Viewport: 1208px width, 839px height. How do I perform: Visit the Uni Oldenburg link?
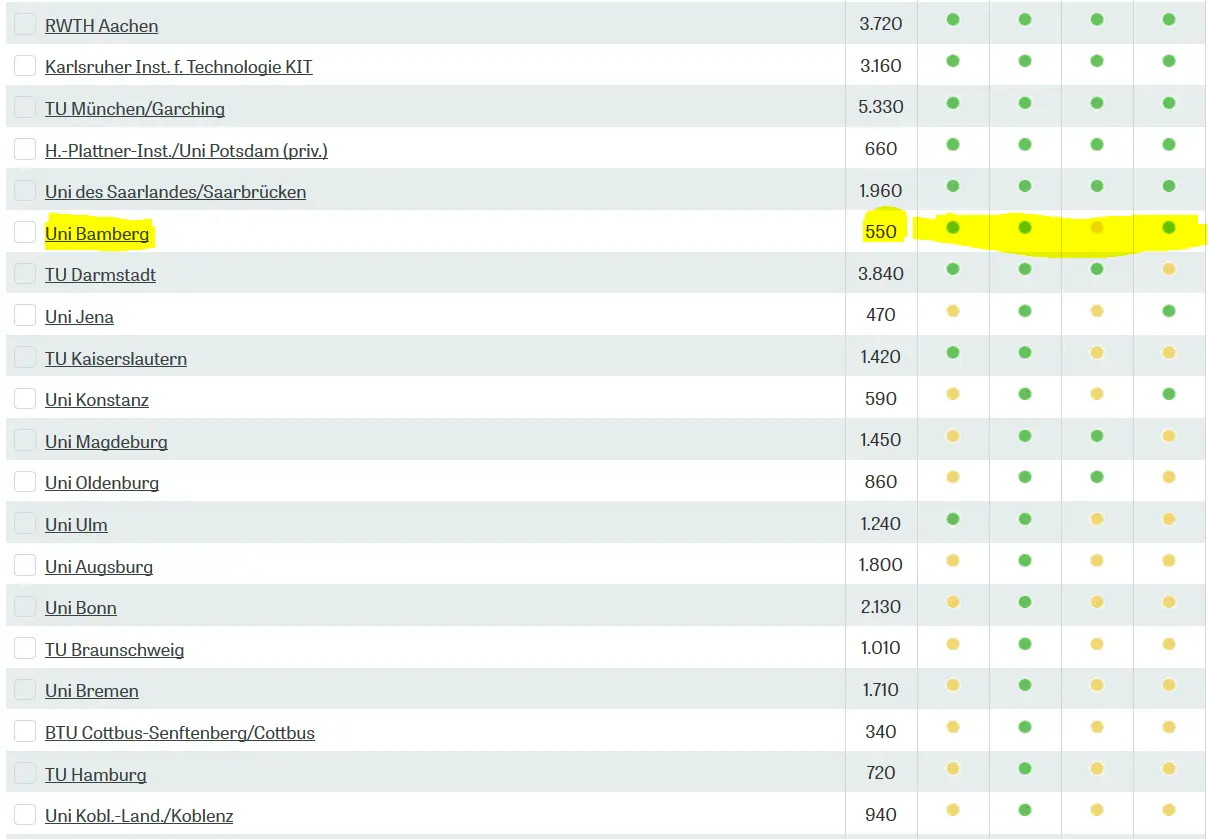(102, 482)
